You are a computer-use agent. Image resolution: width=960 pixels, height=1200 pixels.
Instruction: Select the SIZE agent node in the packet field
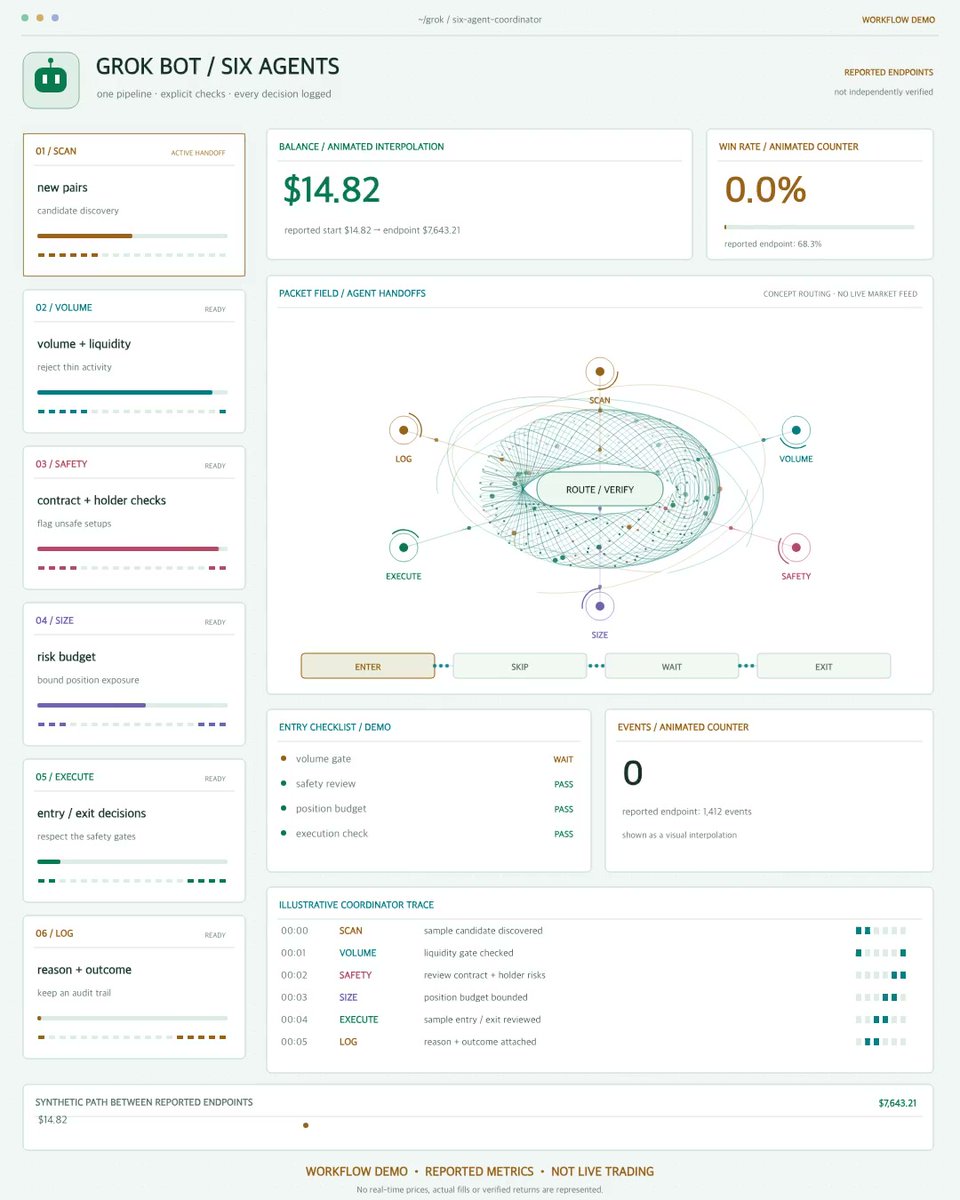pyautogui.click(x=600, y=606)
